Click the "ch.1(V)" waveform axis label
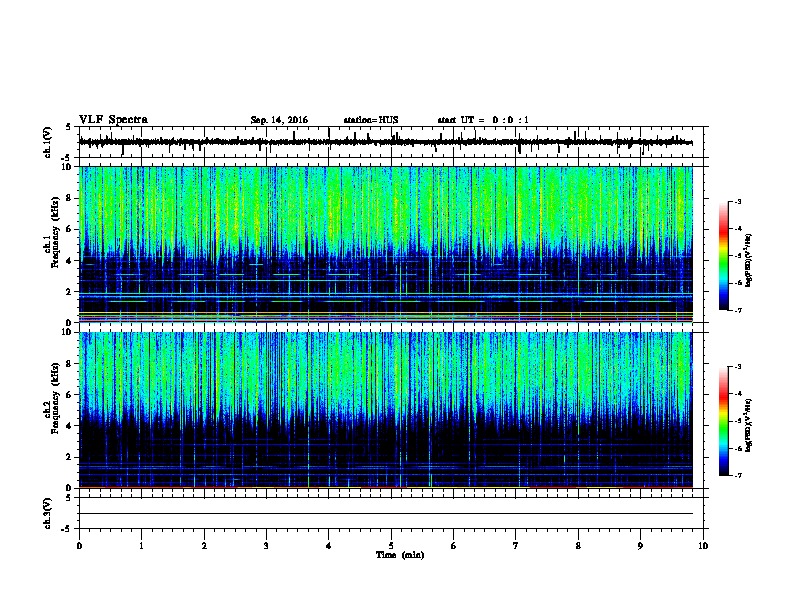 [47, 142]
